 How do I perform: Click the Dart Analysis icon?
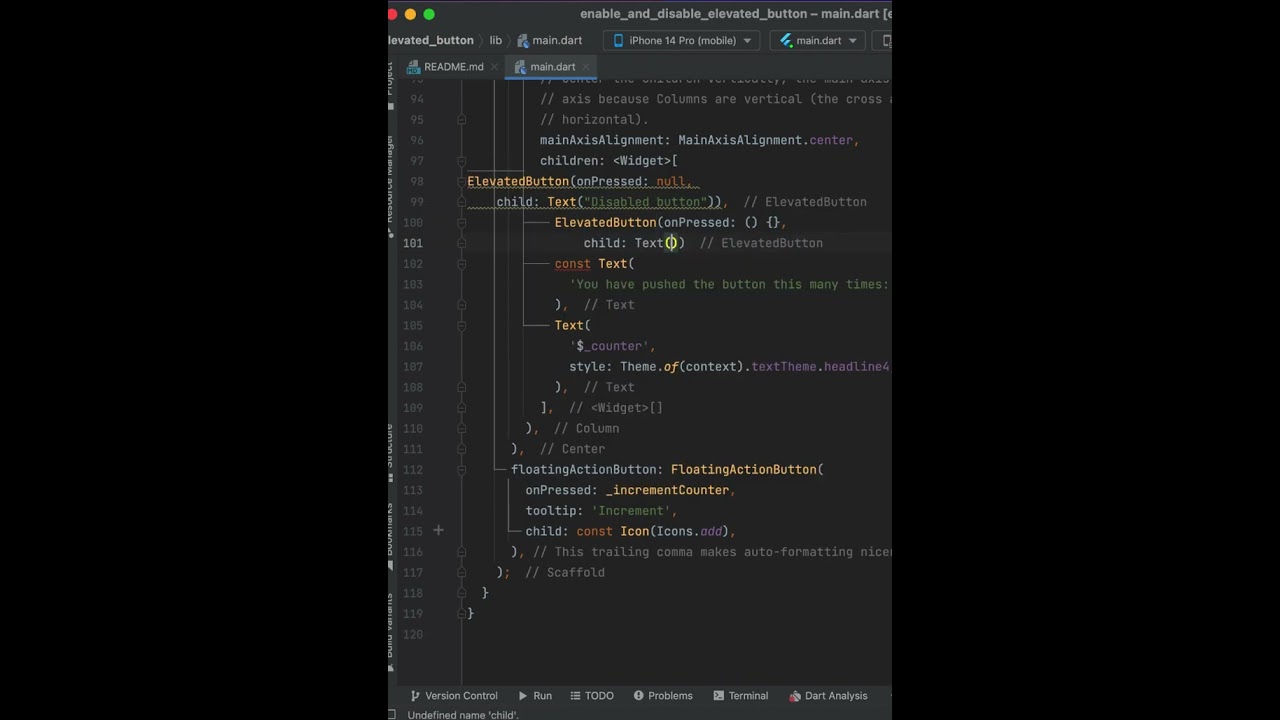pos(794,696)
